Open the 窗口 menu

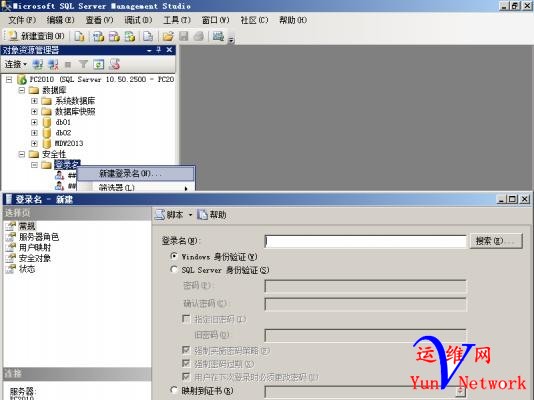216,20
